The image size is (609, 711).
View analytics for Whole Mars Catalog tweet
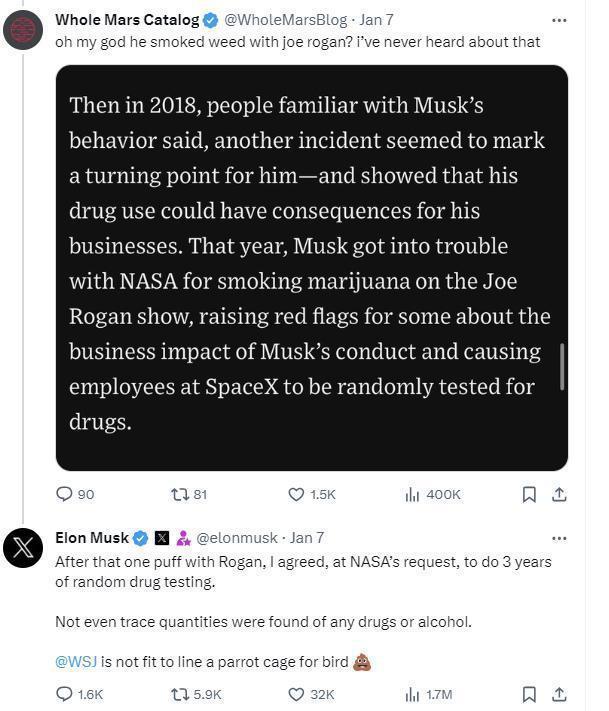click(411, 494)
